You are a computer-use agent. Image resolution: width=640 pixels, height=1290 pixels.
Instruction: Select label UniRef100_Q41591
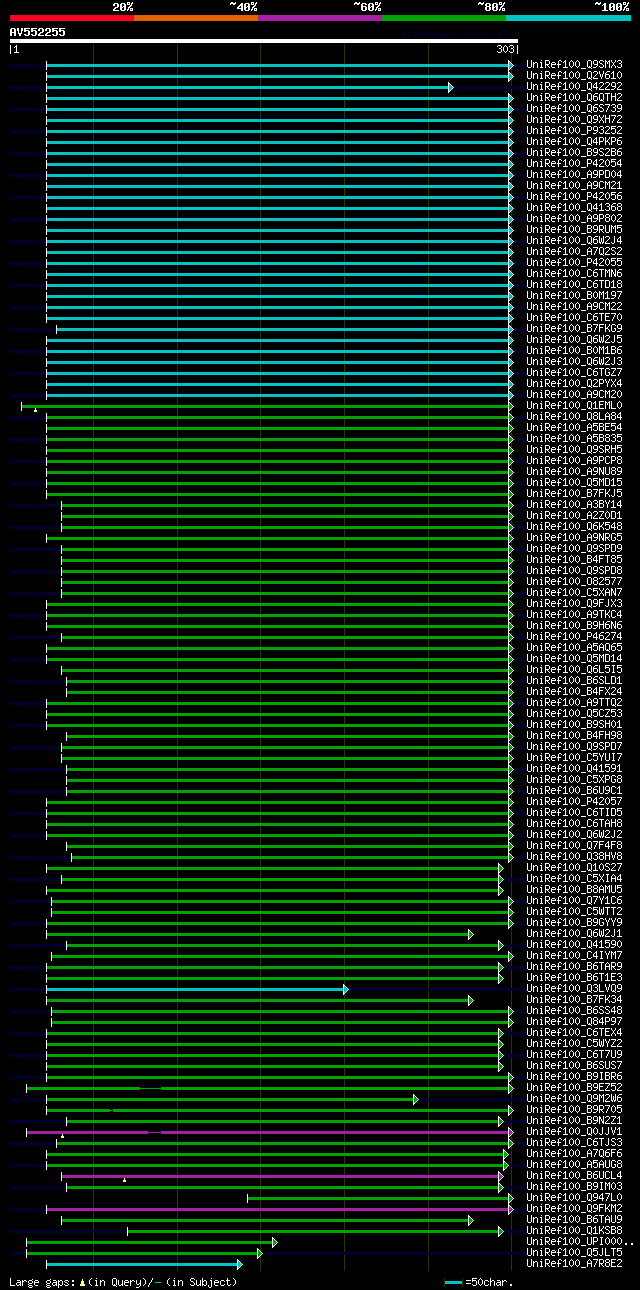coord(574,769)
